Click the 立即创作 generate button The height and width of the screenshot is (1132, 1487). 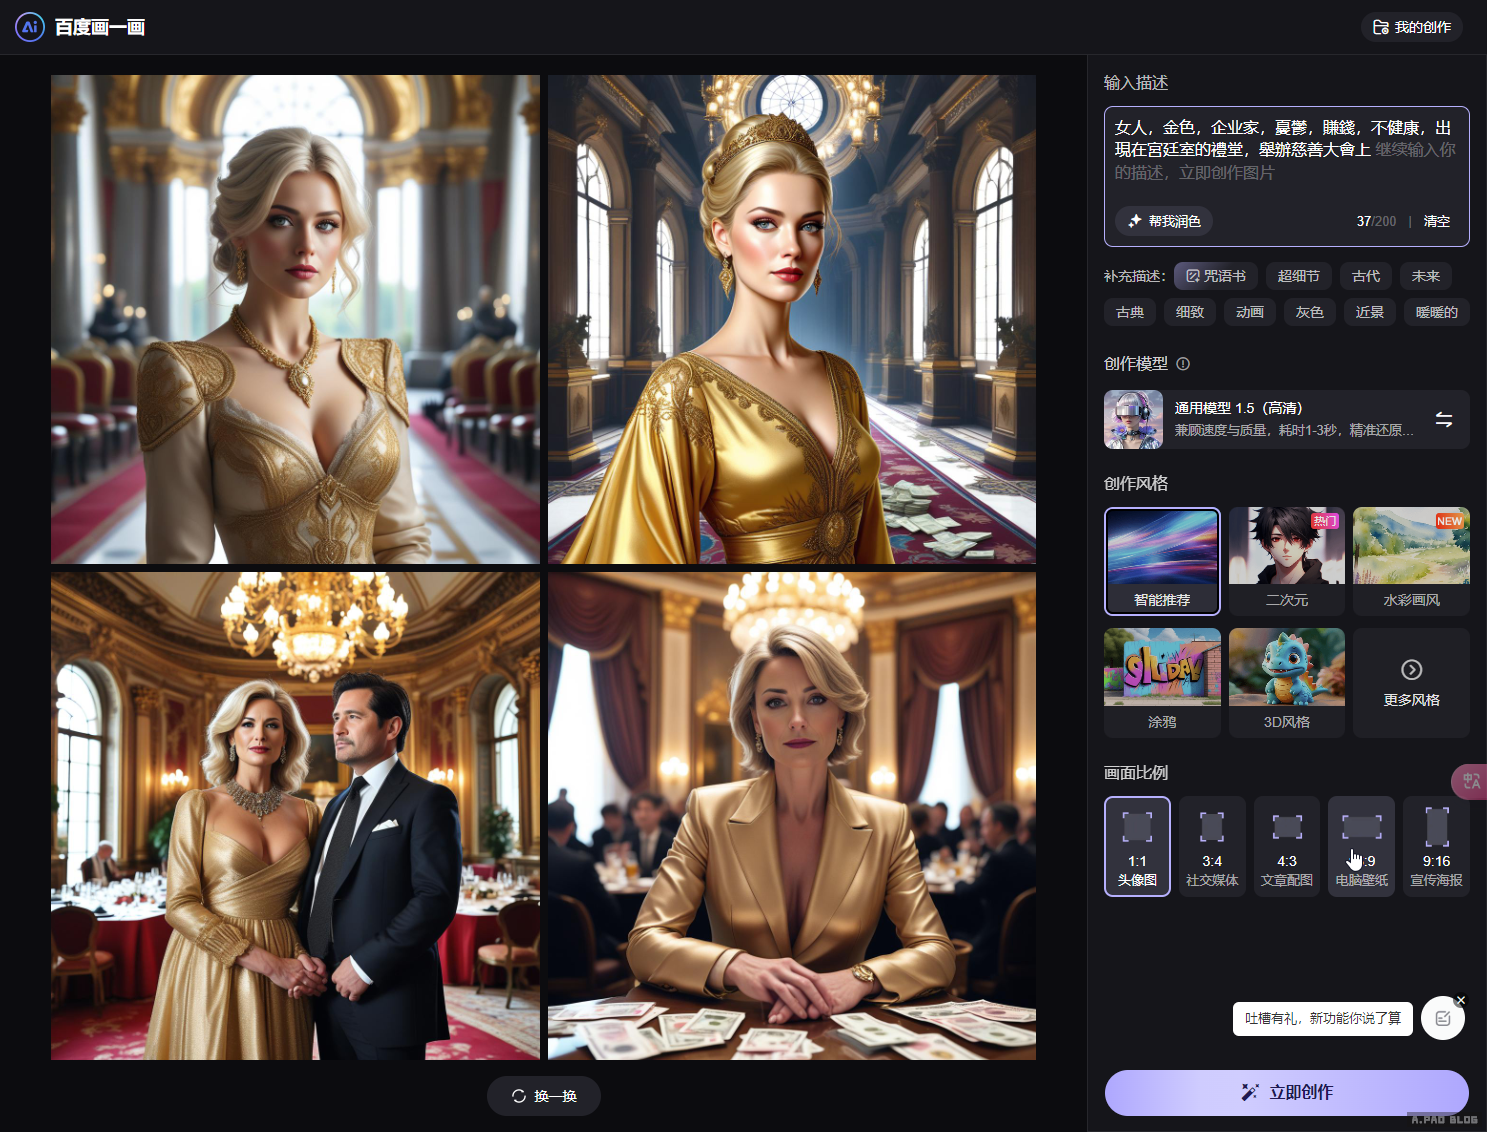[1286, 1092]
